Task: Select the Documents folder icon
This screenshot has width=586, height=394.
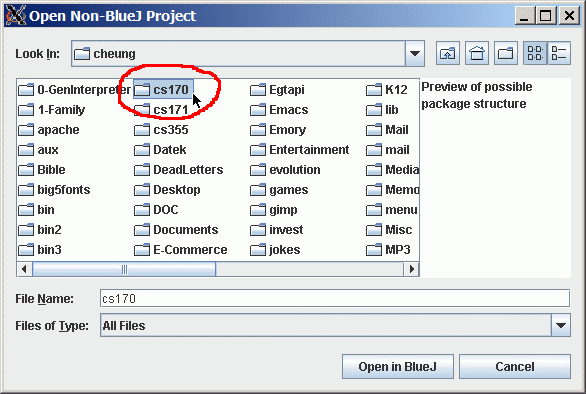Action: pos(142,230)
